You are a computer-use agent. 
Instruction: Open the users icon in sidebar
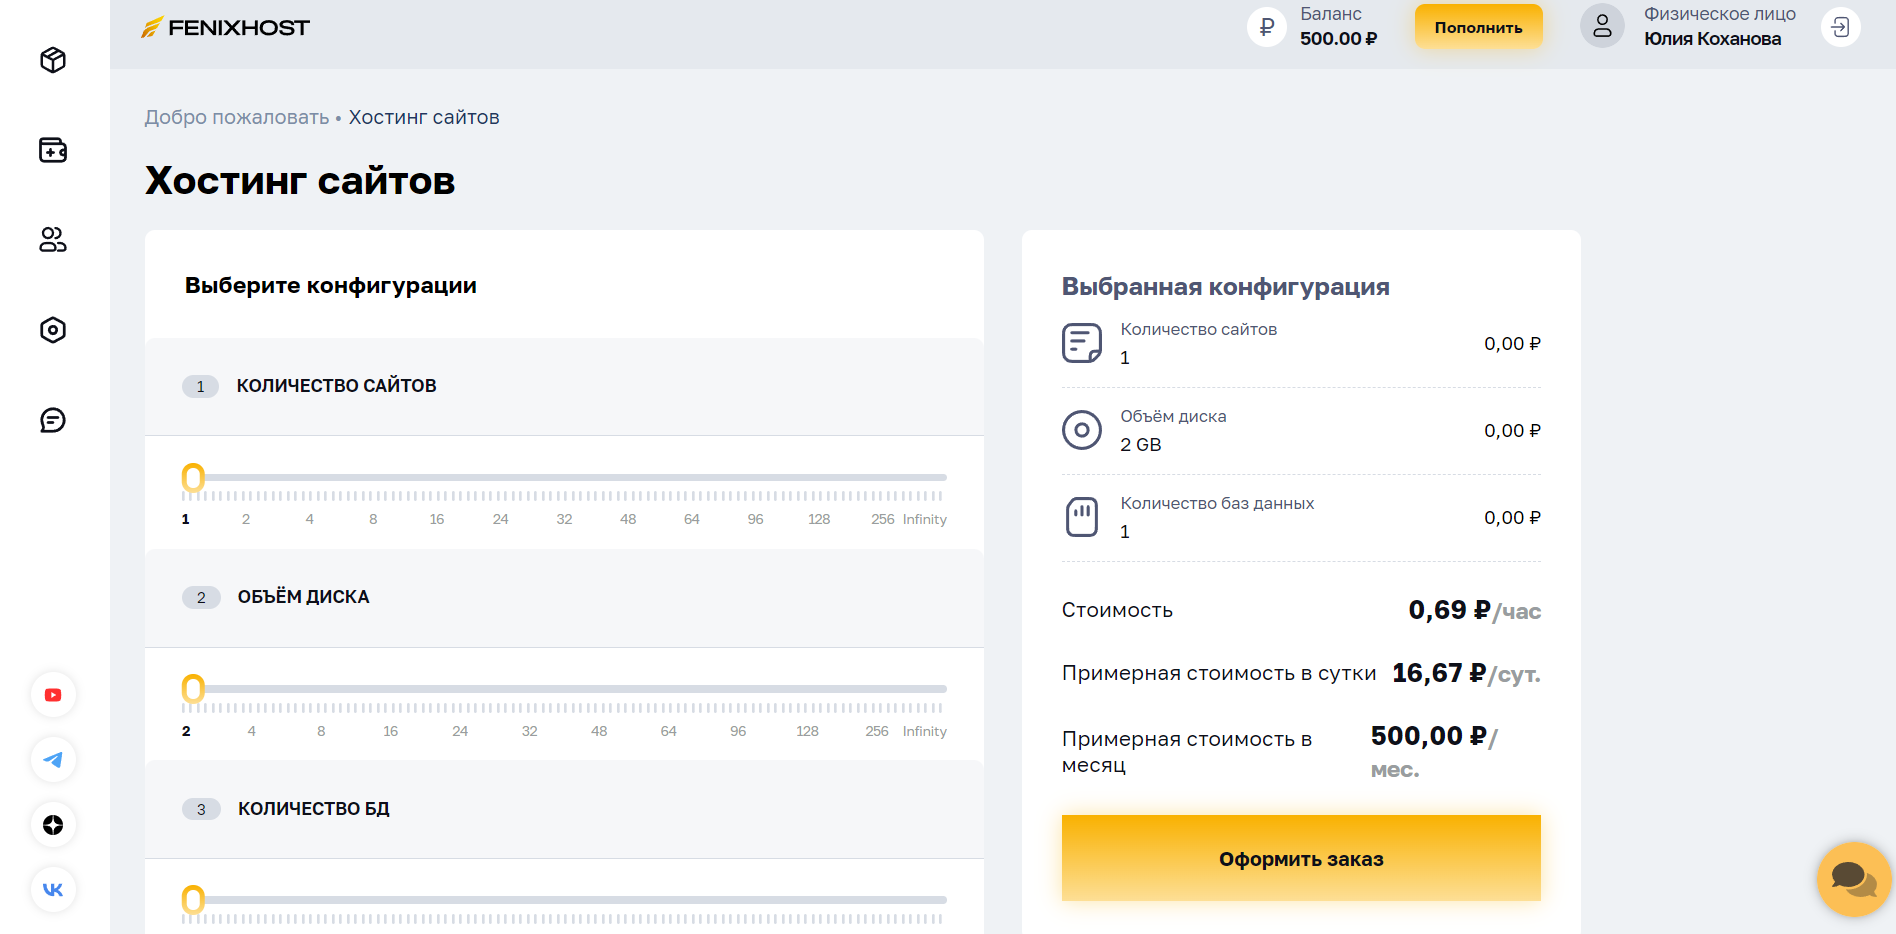point(53,240)
